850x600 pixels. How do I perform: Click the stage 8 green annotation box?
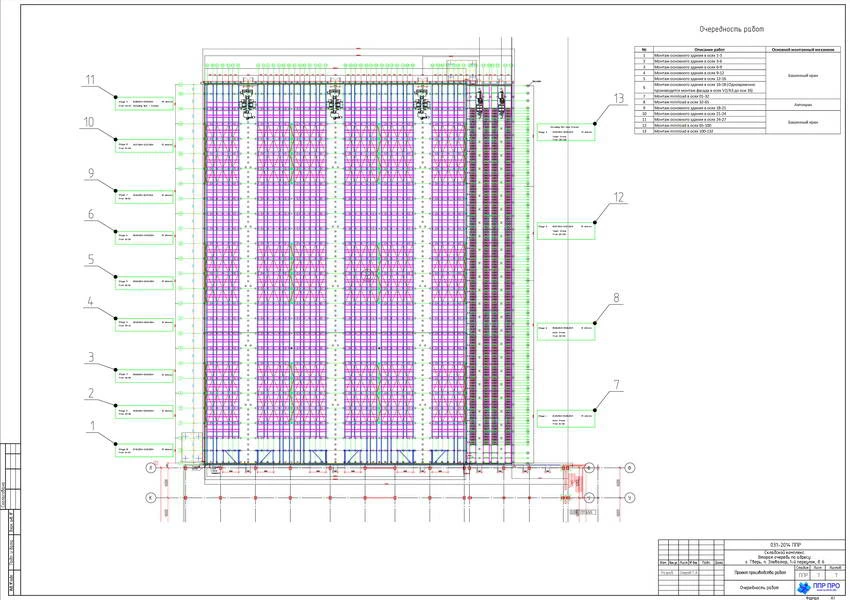(565, 331)
